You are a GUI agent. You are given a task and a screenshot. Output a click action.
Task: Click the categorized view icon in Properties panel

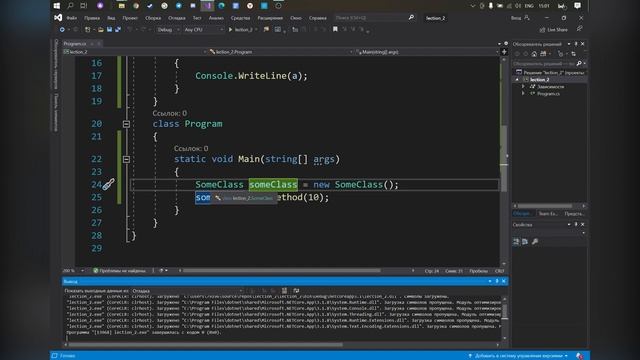click(516, 242)
